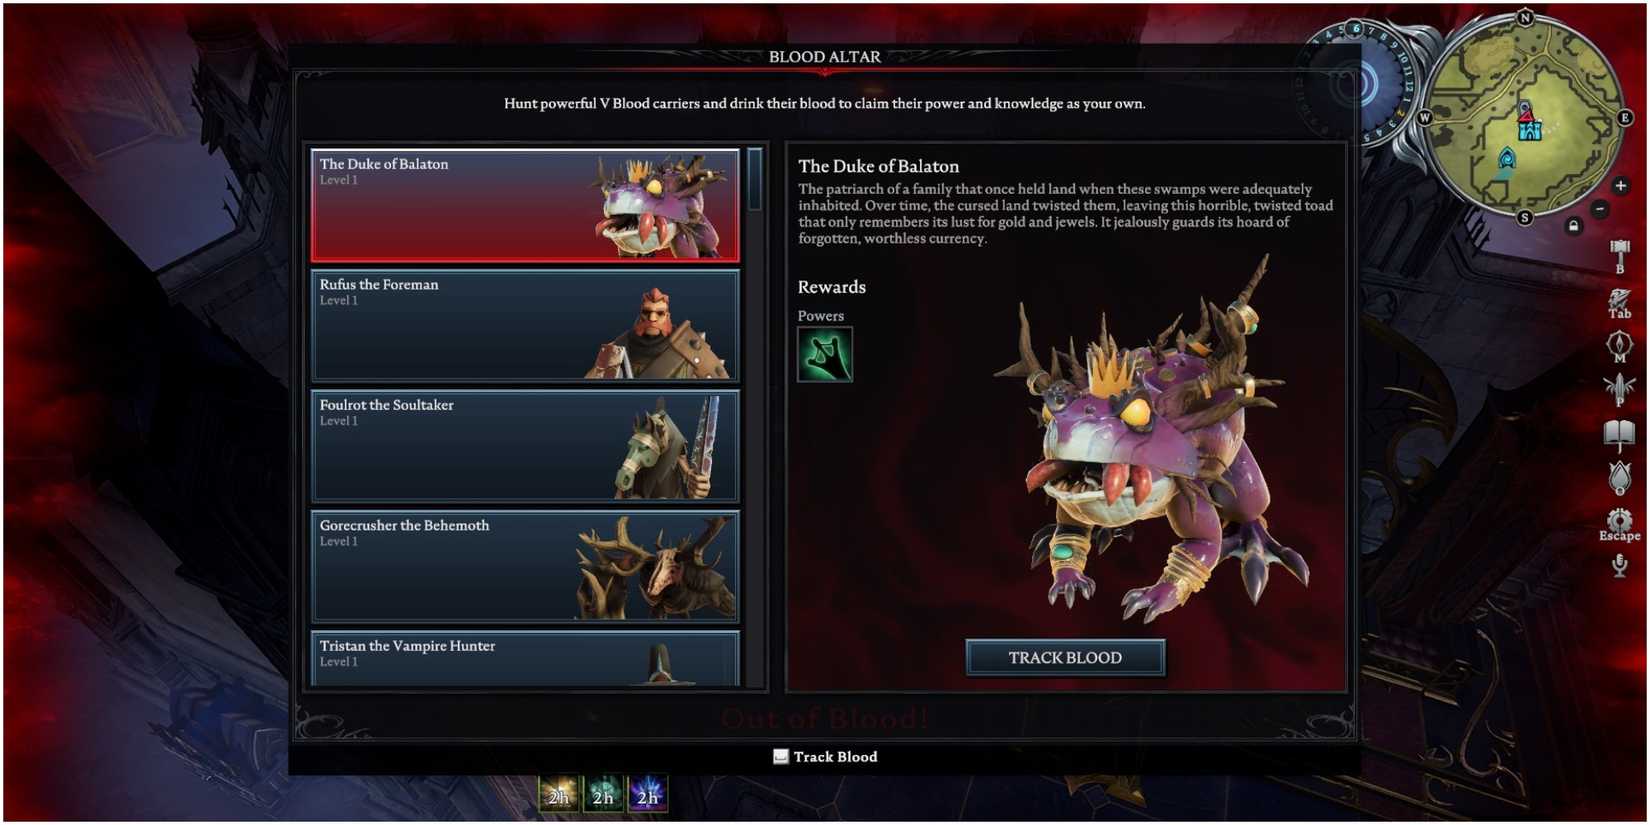The height and width of the screenshot is (825, 1650).
Task: Click the microphone voice chat icon
Action: coord(1619,566)
